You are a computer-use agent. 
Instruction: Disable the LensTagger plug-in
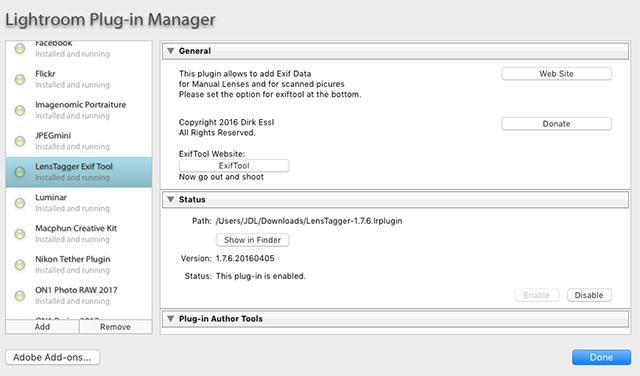point(589,295)
